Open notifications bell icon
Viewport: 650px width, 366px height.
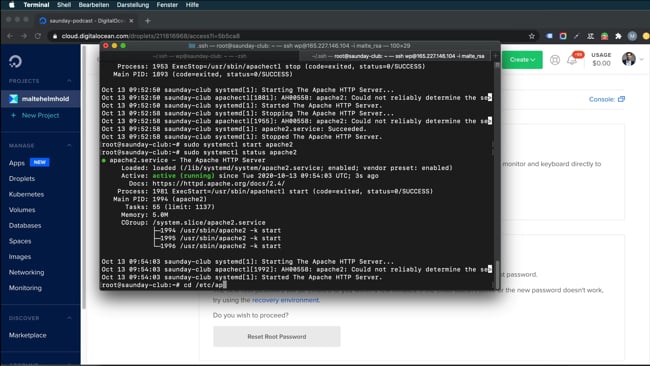click(x=572, y=61)
